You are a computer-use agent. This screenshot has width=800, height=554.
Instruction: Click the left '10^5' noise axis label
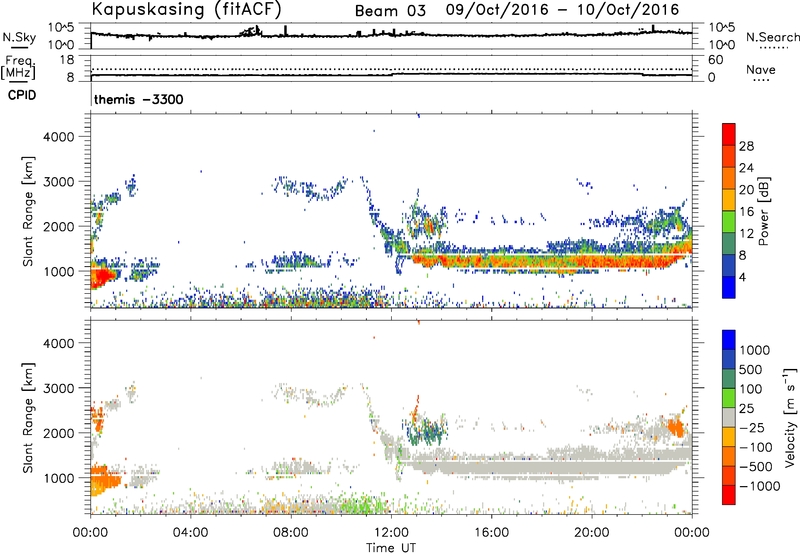[61, 27]
